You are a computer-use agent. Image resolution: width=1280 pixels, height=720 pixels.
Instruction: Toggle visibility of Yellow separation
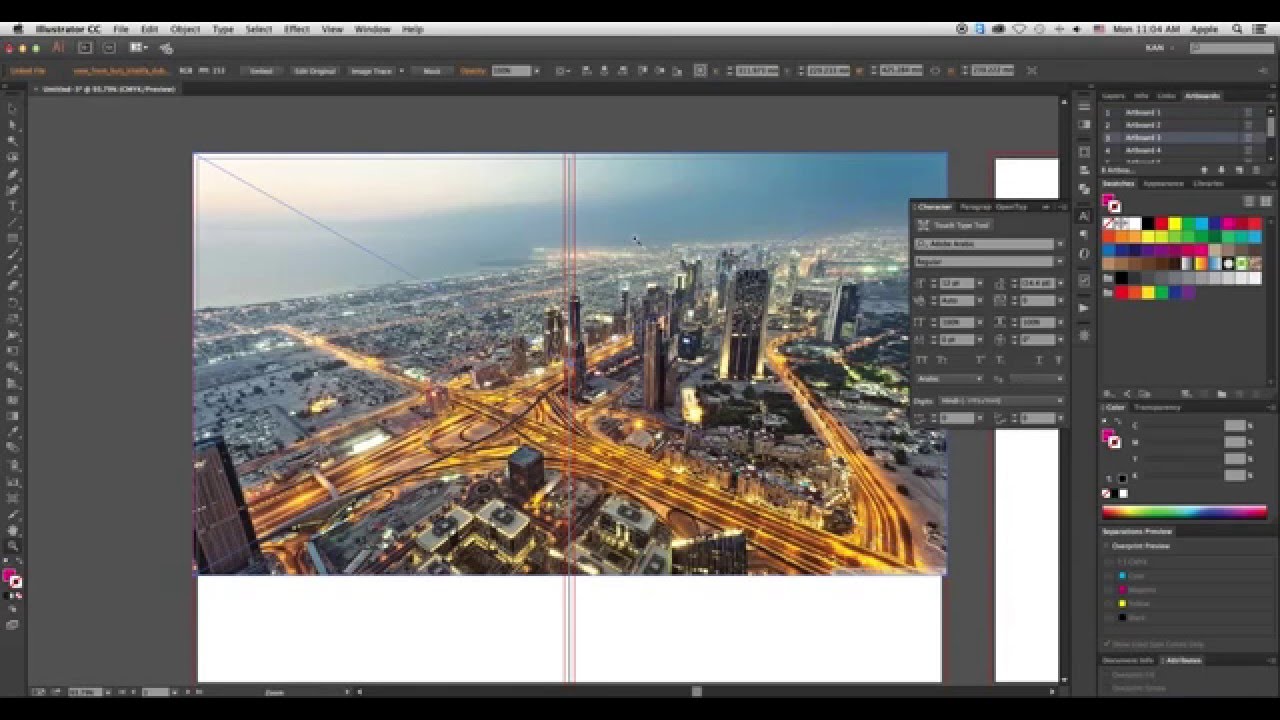pos(1109,604)
